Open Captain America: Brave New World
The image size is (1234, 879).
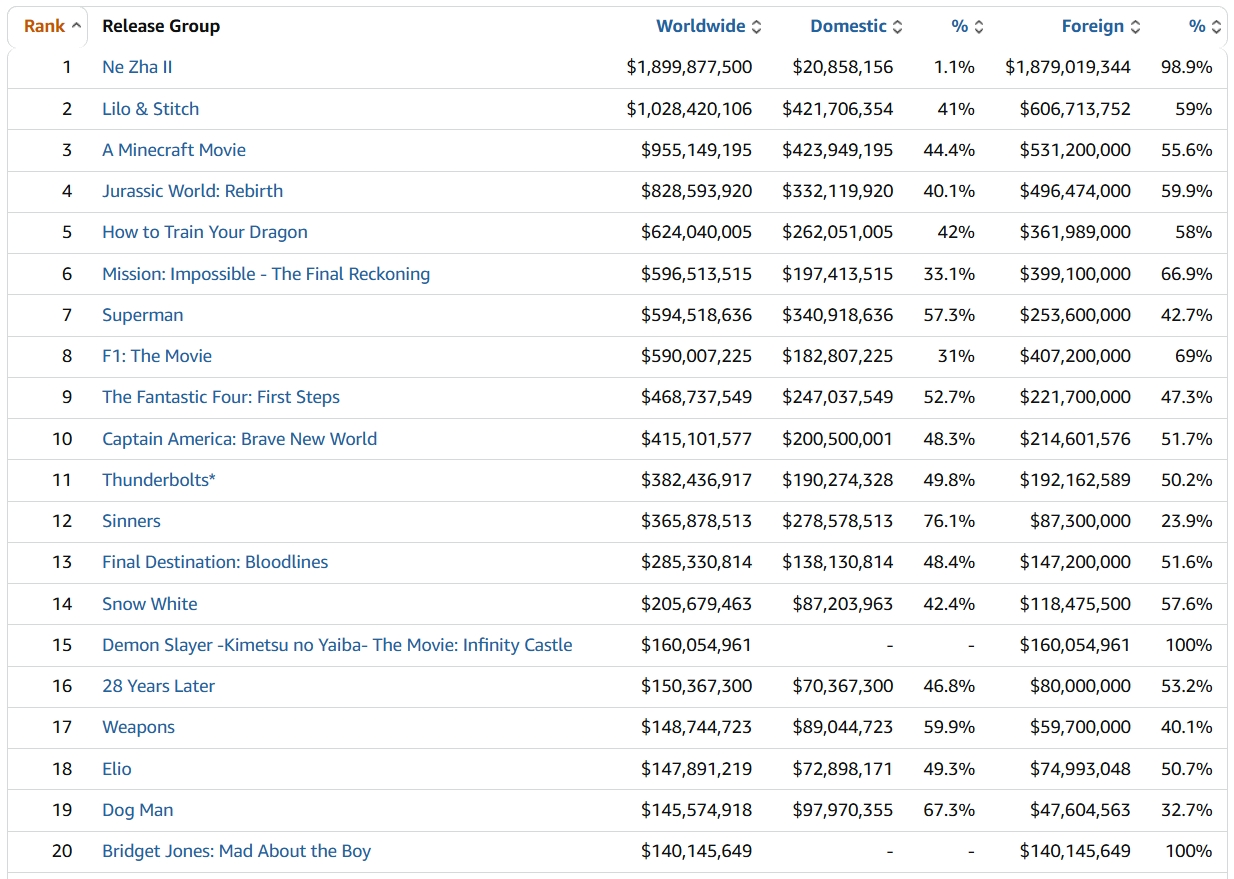tap(239, 439)
